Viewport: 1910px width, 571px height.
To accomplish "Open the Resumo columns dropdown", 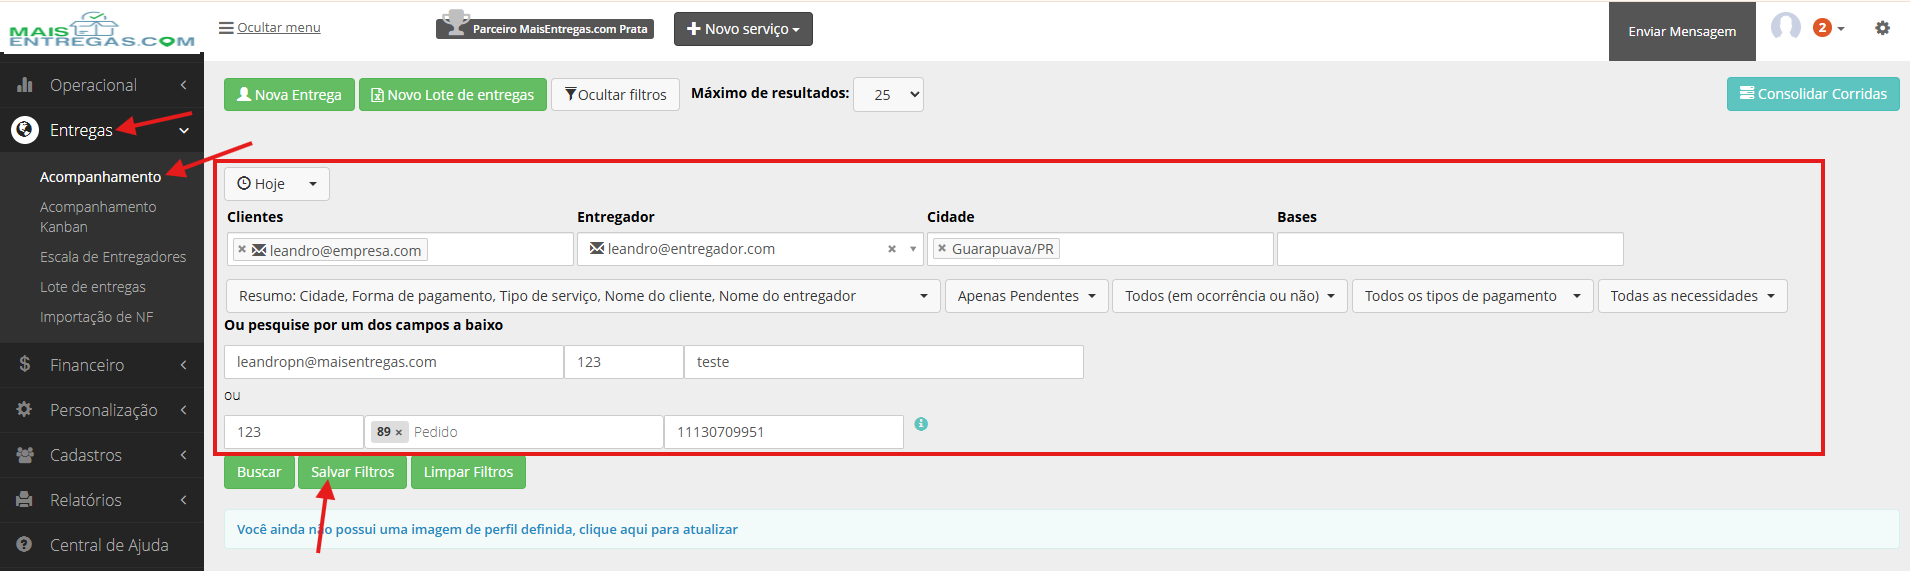I will (583, 296).
